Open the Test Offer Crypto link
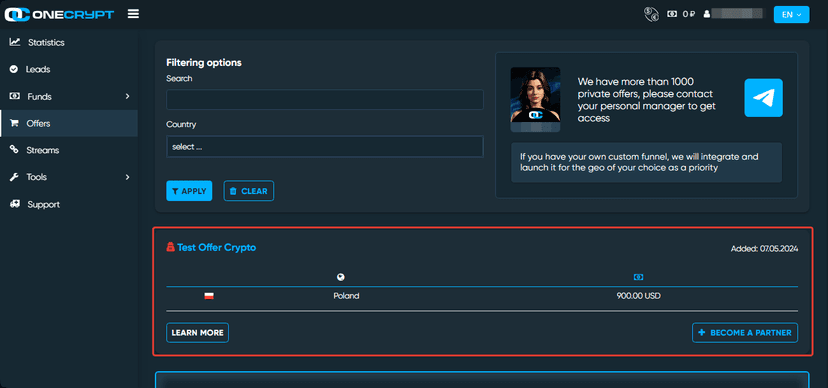This screenshot has width=828, height=388. (217, 247)
